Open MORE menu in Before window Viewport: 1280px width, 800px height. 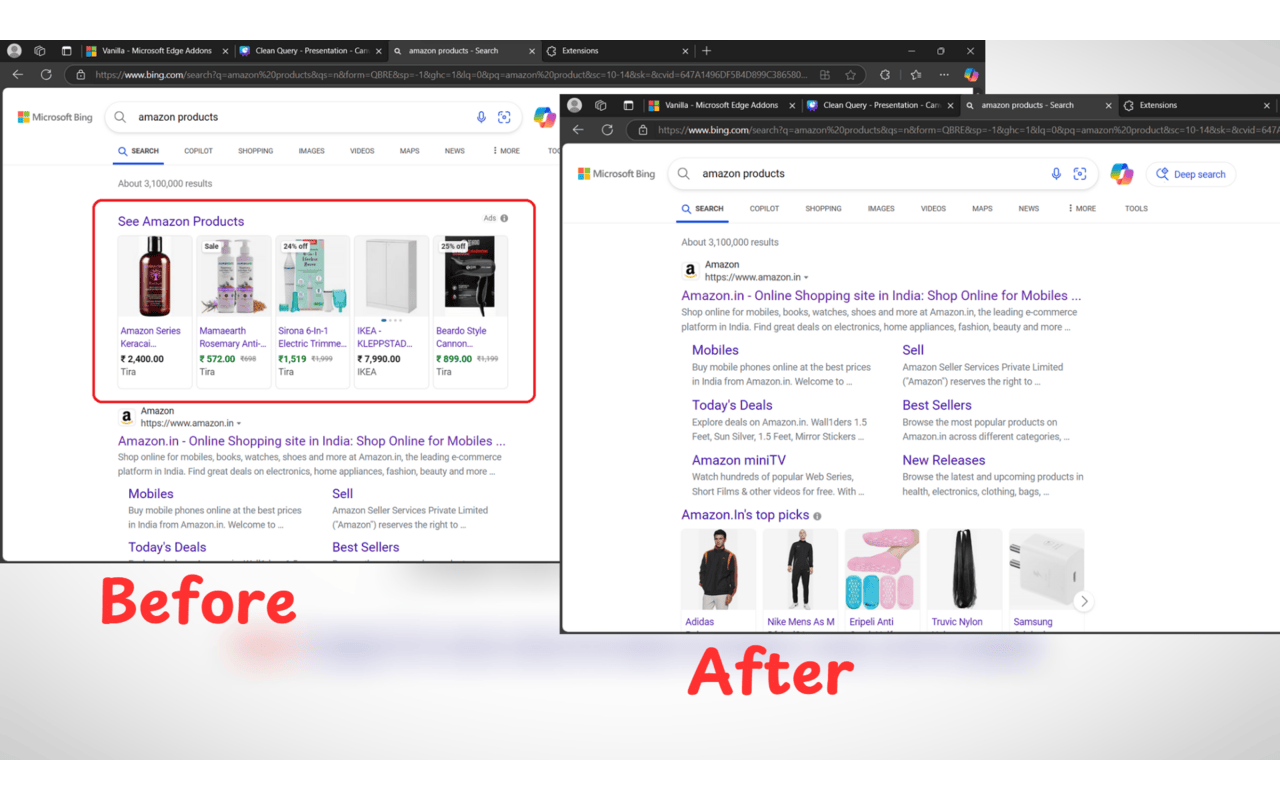[506, 151]
